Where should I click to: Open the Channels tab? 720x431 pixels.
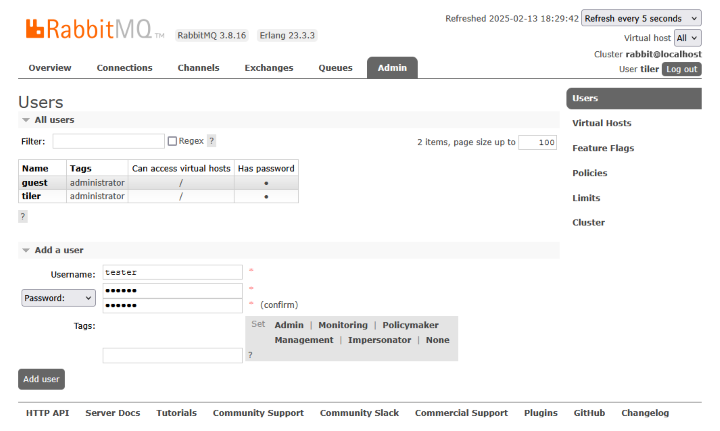point(198,68)
